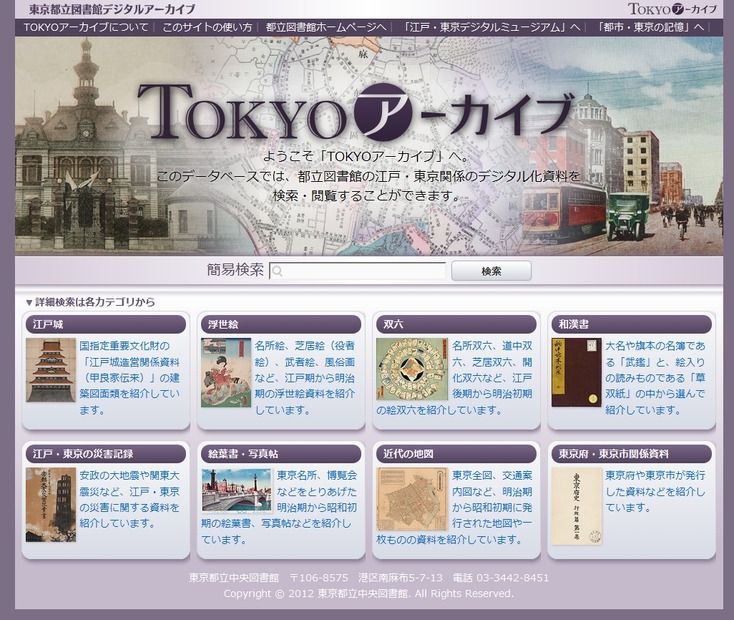Image resolution: width=734 pixels, height=620 pixels.
Task: Click the disaster record poster thumbnail
Action: click(x=51, y=505)
